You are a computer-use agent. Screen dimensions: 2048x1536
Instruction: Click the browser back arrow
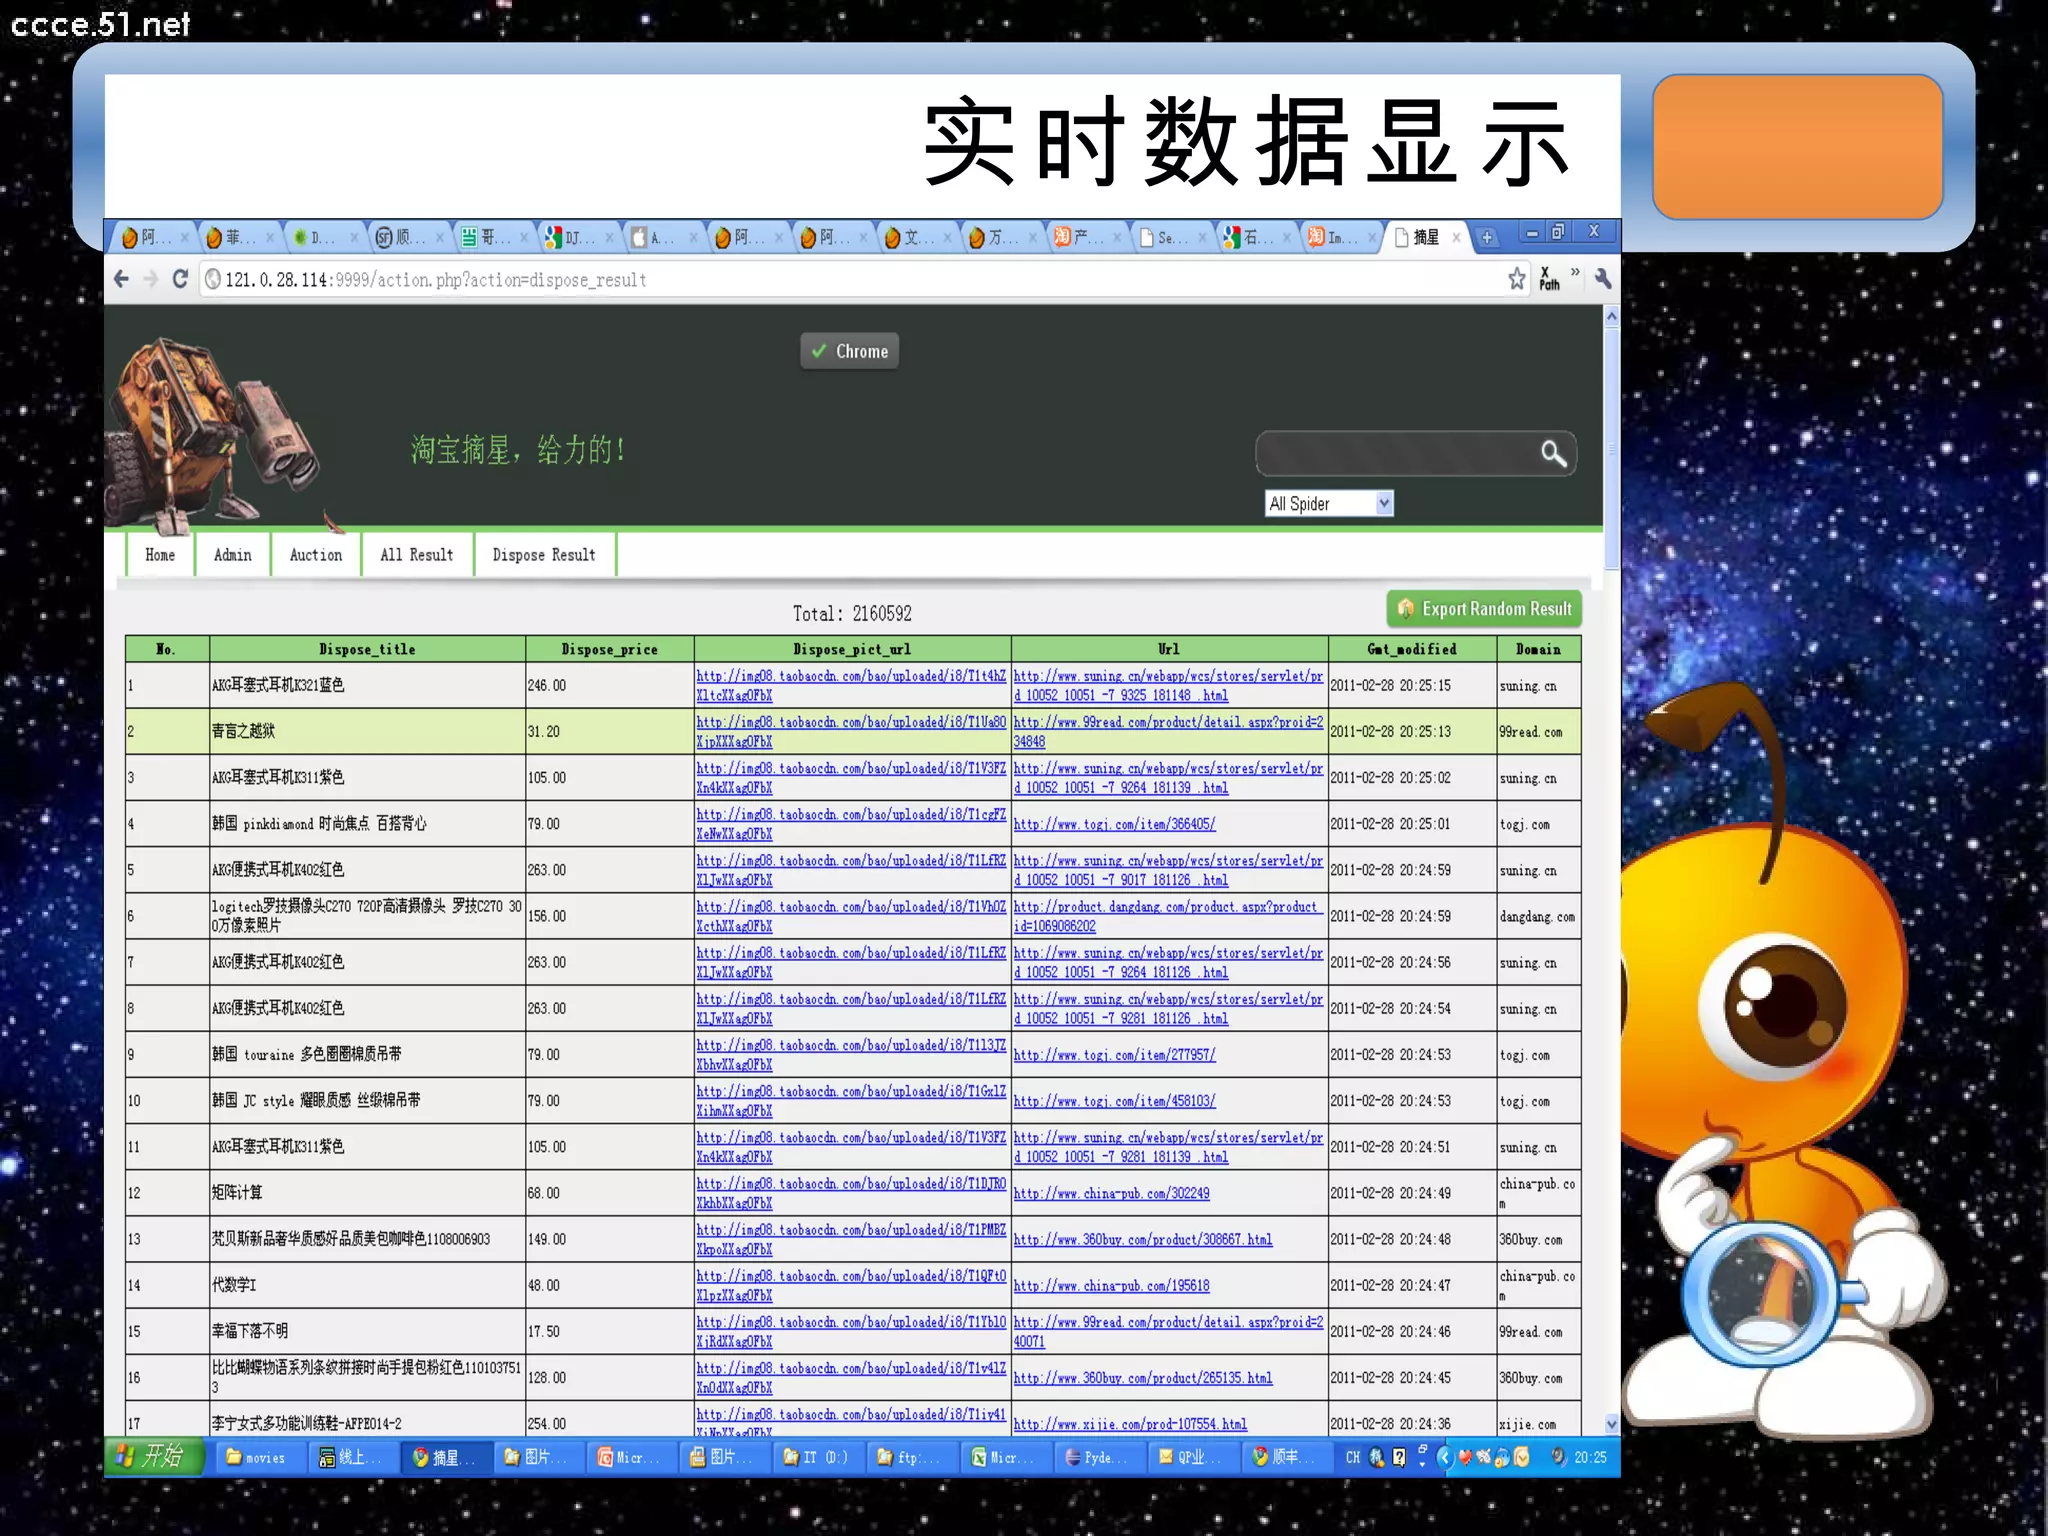point(122,279)
